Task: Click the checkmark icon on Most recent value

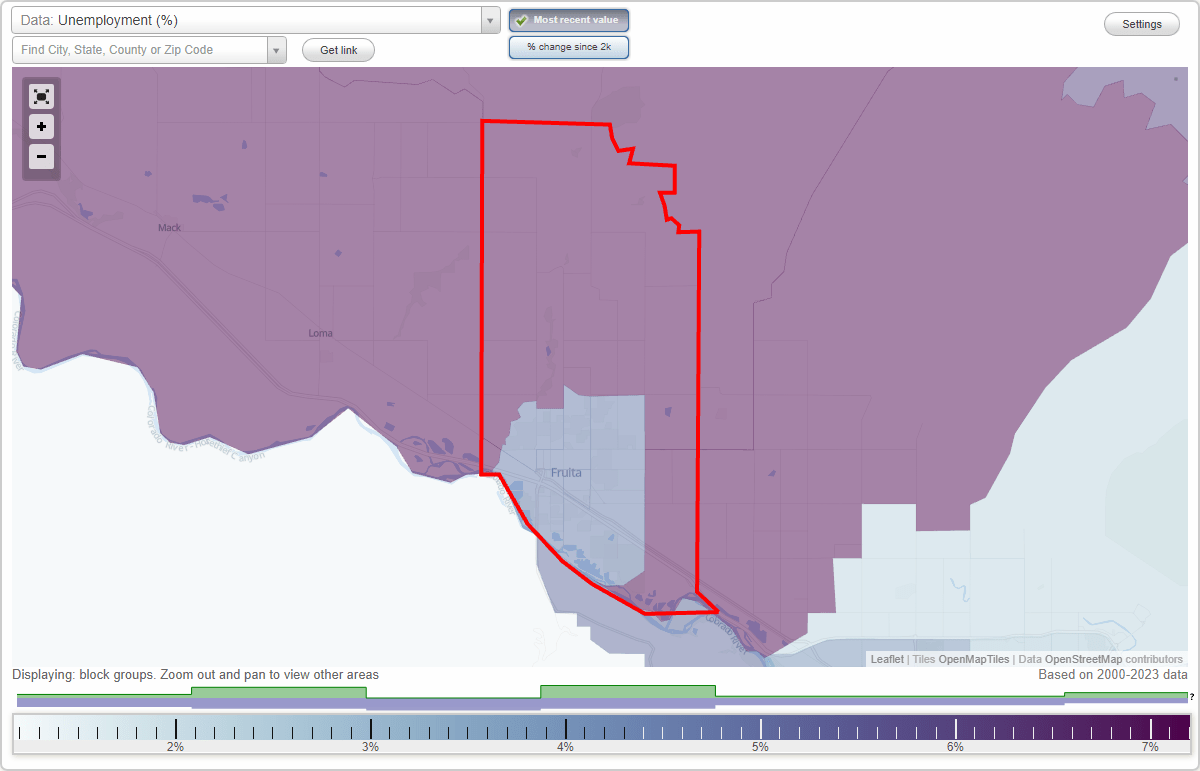Action: (521, 19)
